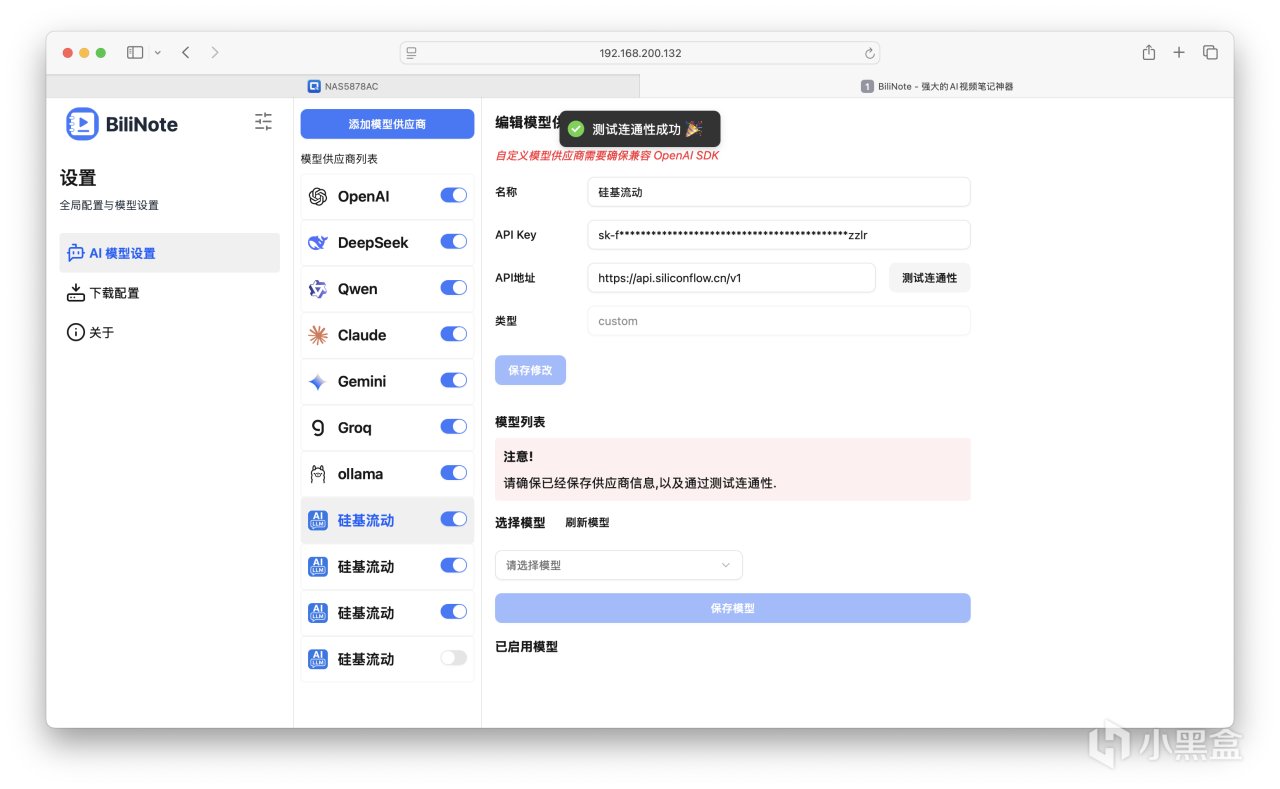This screenshot has width=1280, height=789.
Task: Select the DeepSeek whale icon
Action: tap(318, 243)
